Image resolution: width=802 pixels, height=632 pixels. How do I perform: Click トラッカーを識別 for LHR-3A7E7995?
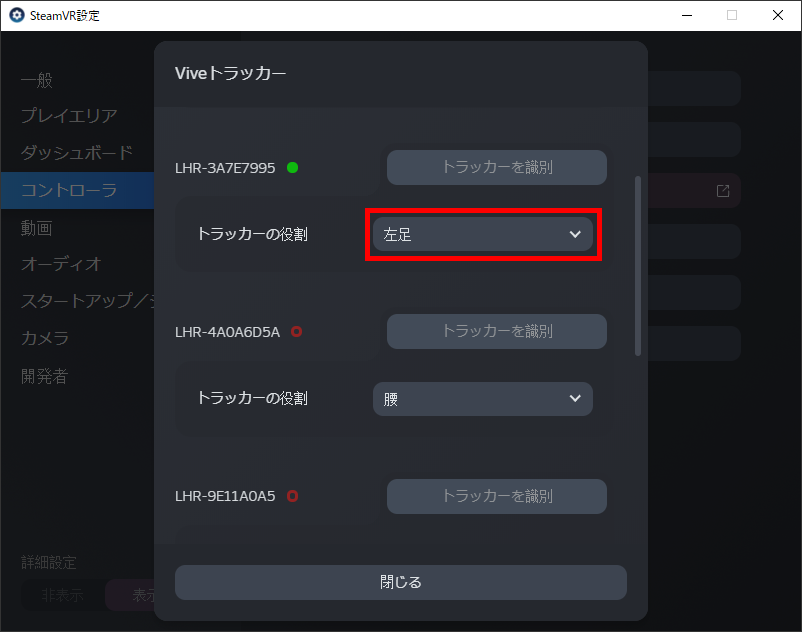point(497,167)
